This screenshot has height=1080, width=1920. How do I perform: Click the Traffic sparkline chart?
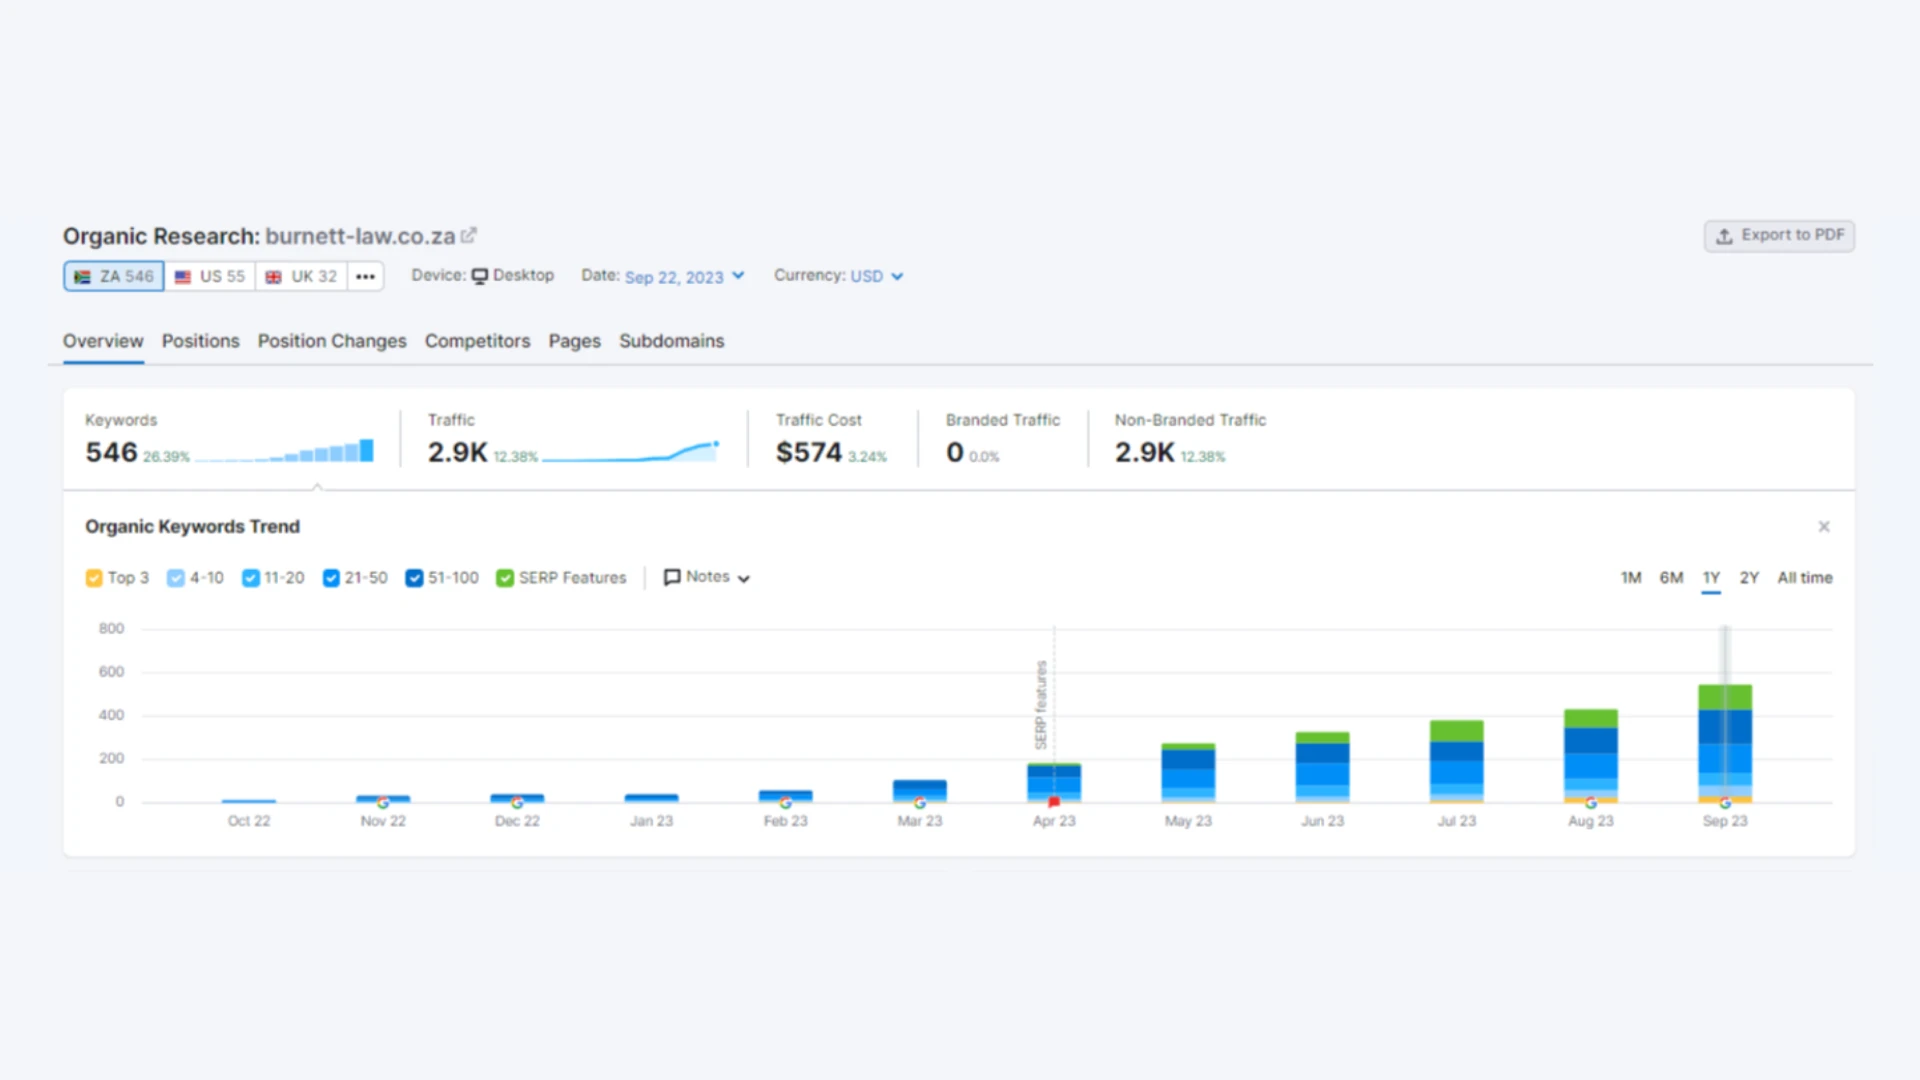click(631, 451)
